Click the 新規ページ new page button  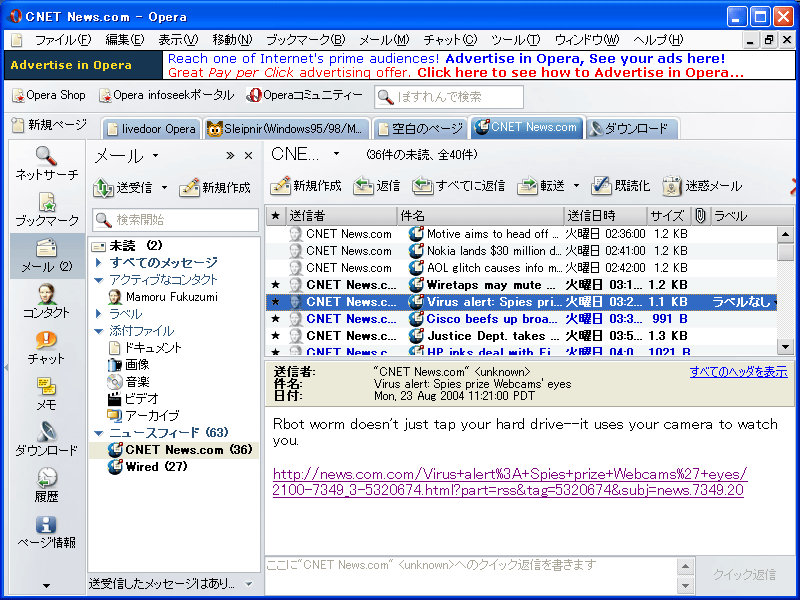[x=49, y=125]
